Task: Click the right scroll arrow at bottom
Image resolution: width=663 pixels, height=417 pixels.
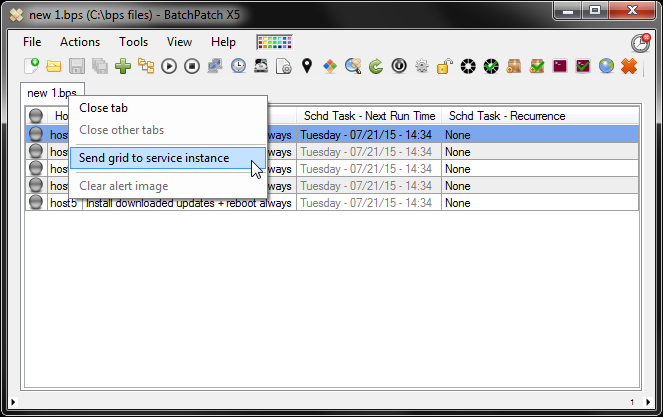Action: (648, 402)
